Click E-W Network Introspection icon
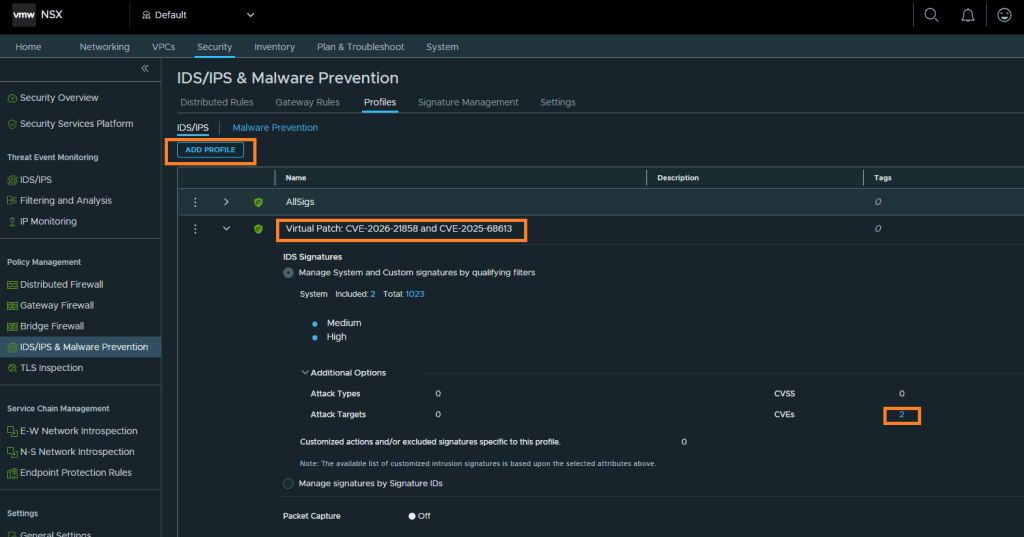The image size is (1024, 537). [12, 431]
